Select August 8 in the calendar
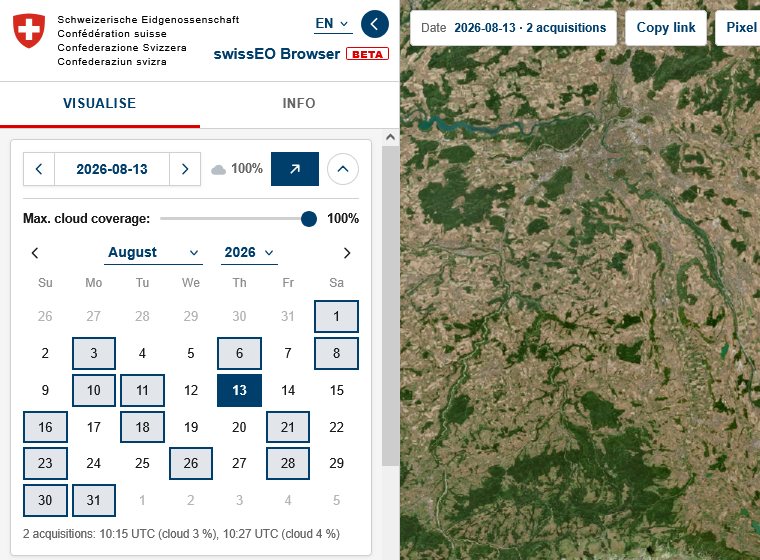The image size is (760, 560). [336, 353]
